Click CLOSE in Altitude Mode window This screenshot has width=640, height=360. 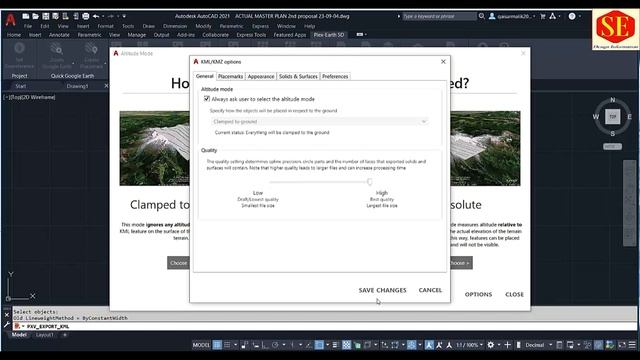pyautogui.click(x=514, y=294)
